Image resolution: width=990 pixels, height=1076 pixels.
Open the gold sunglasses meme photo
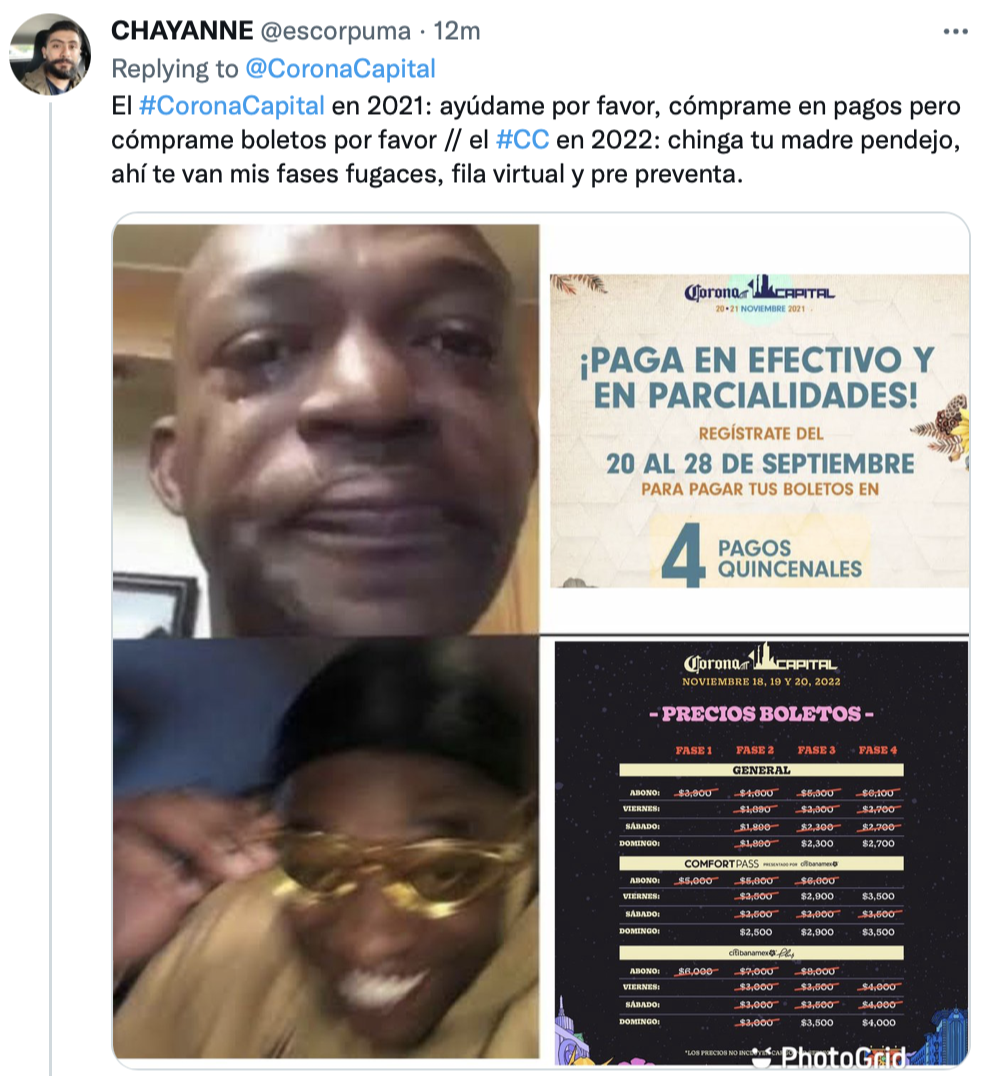pyautogui.click(x=326, y=847)
